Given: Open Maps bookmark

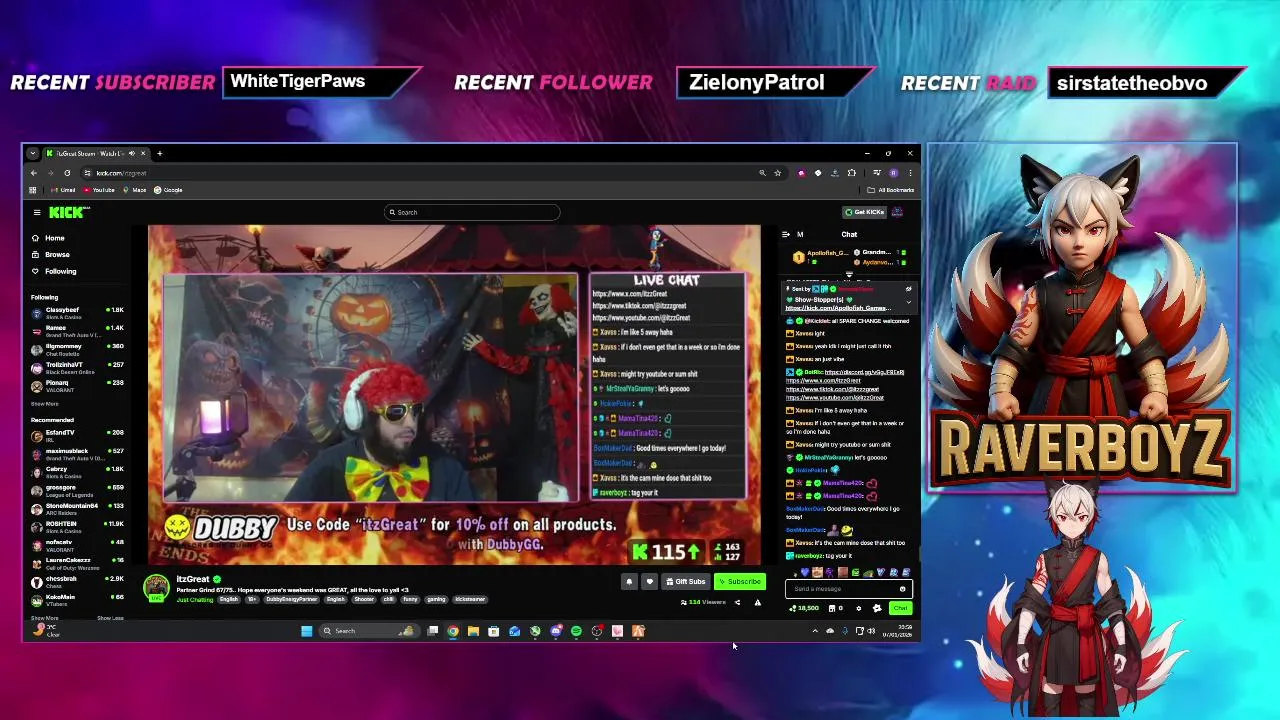Looking at the screenshot, I should 135,190.
